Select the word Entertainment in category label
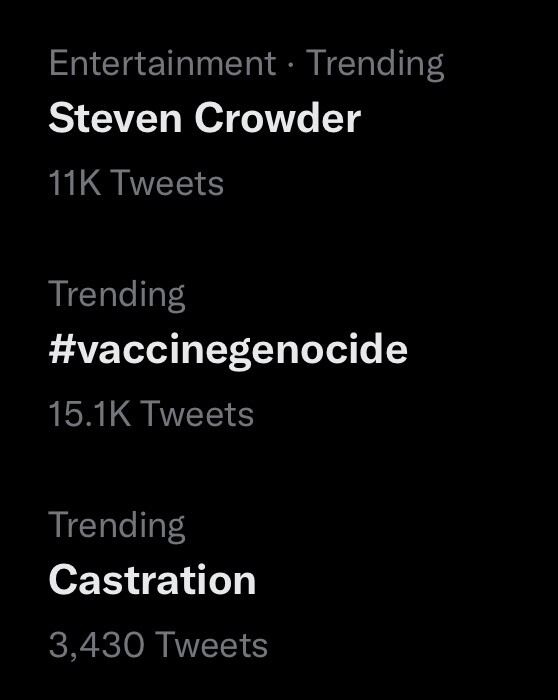558x700 pixels. (x=162, y=63)
